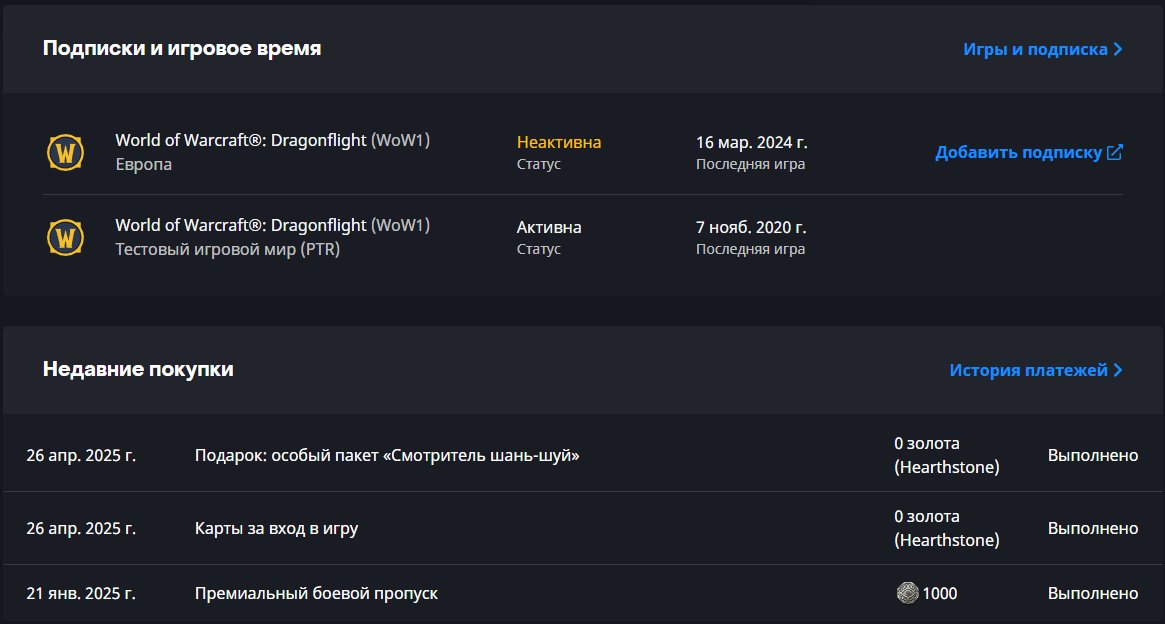The height and width of the screenshot is (624, 1165).
Task: Select the Добавить подписку link text
Action: [x=1018, y=153]
